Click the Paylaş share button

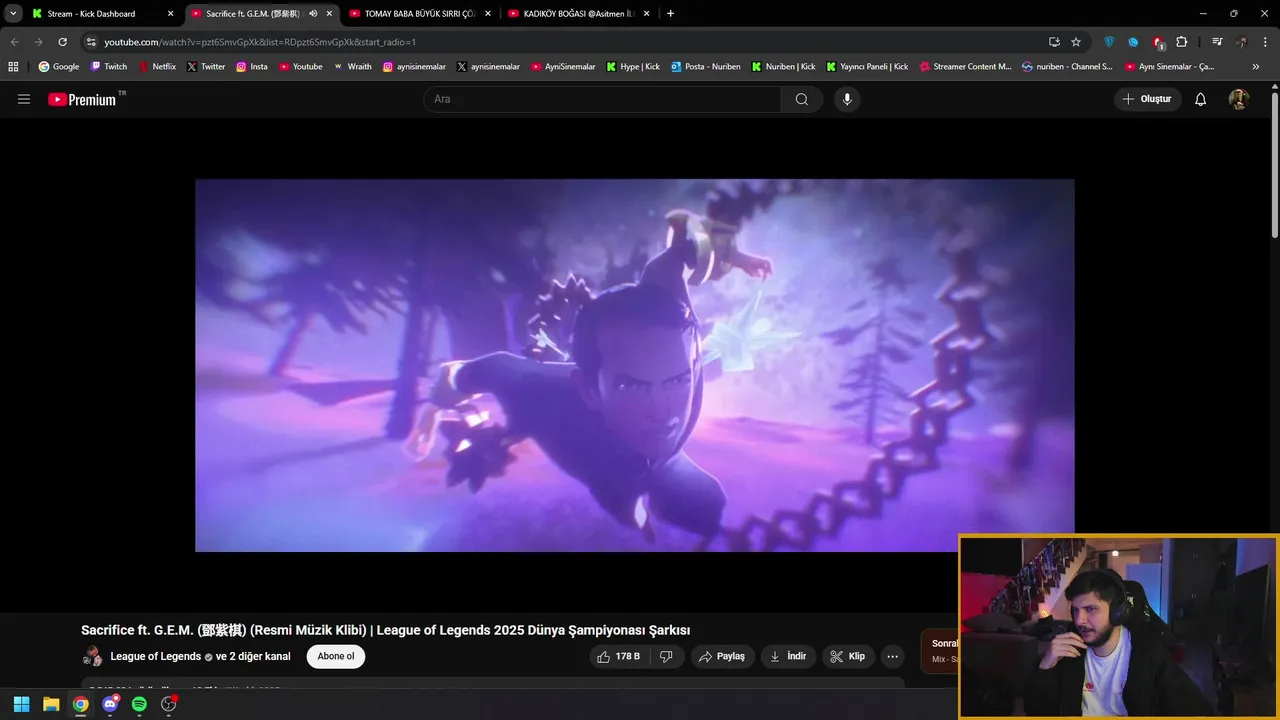point(722,657)
